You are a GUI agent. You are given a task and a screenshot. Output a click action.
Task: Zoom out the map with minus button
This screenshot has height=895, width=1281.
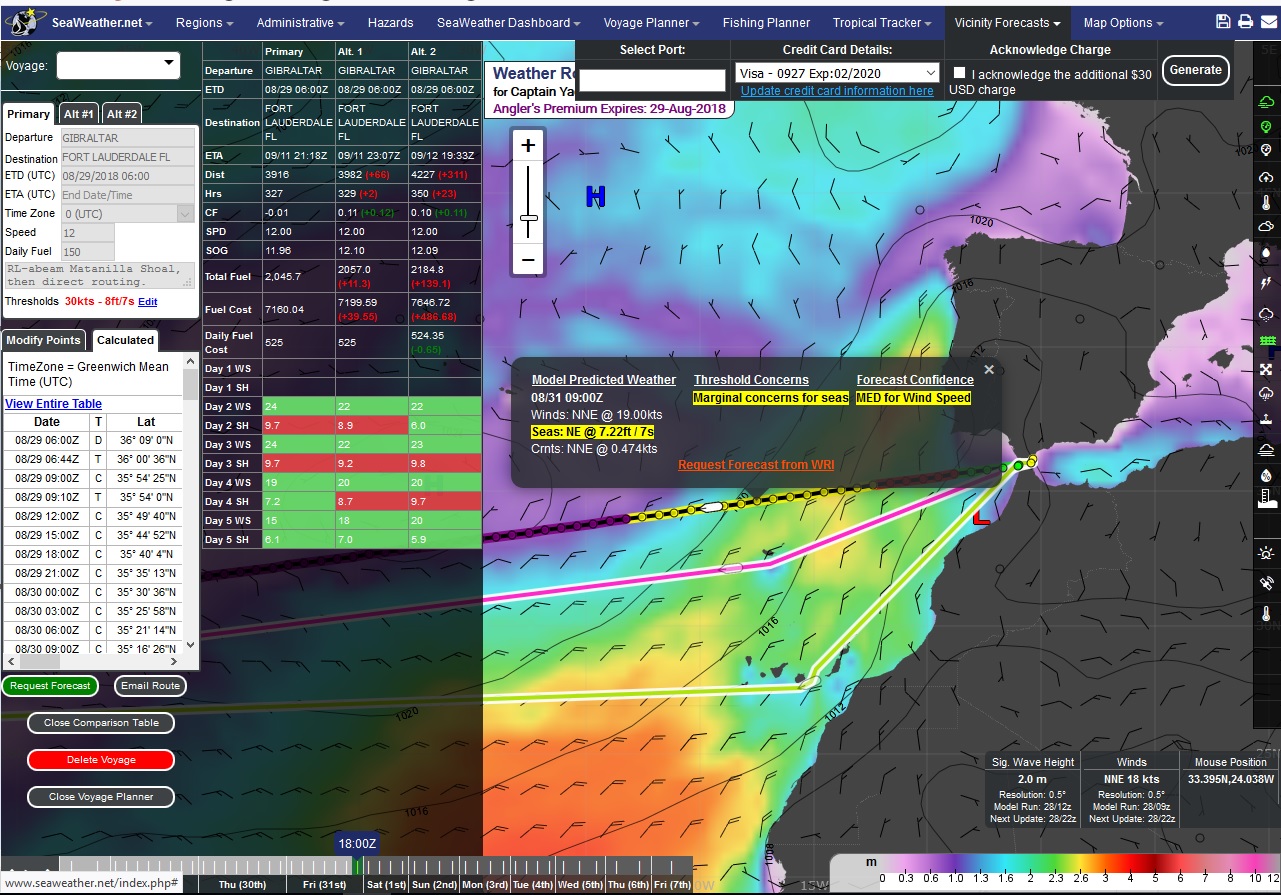[x=528, y=262]
